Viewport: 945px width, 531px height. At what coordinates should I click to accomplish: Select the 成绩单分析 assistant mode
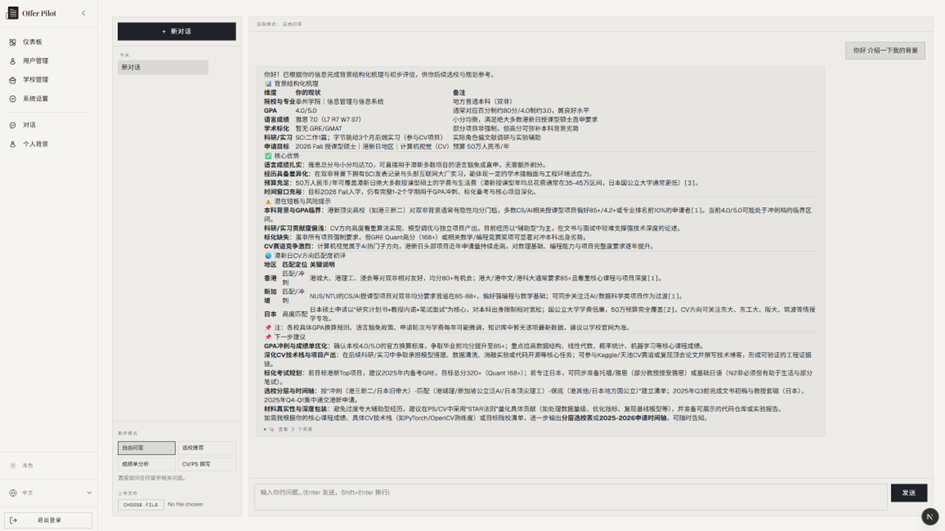(x=146, y=464)
